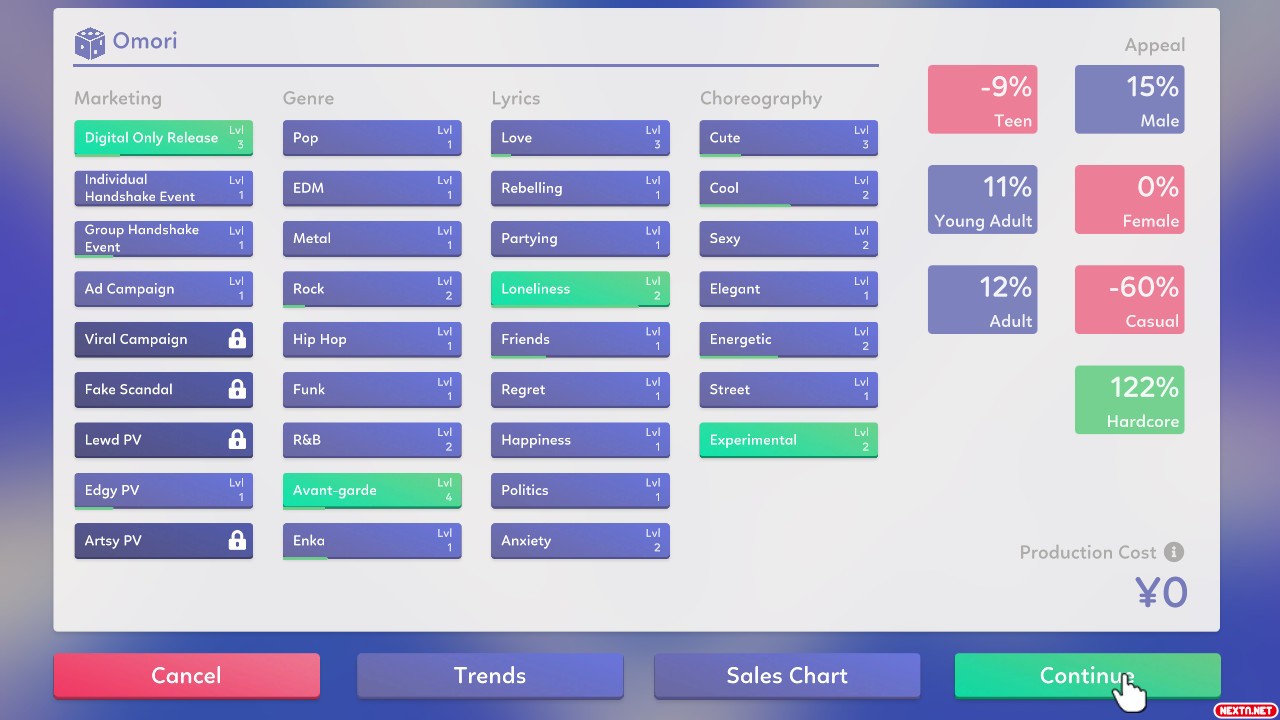Viewport: 1280px width, 720px height.
Task: Select Cute choreography
Action: 789,138
